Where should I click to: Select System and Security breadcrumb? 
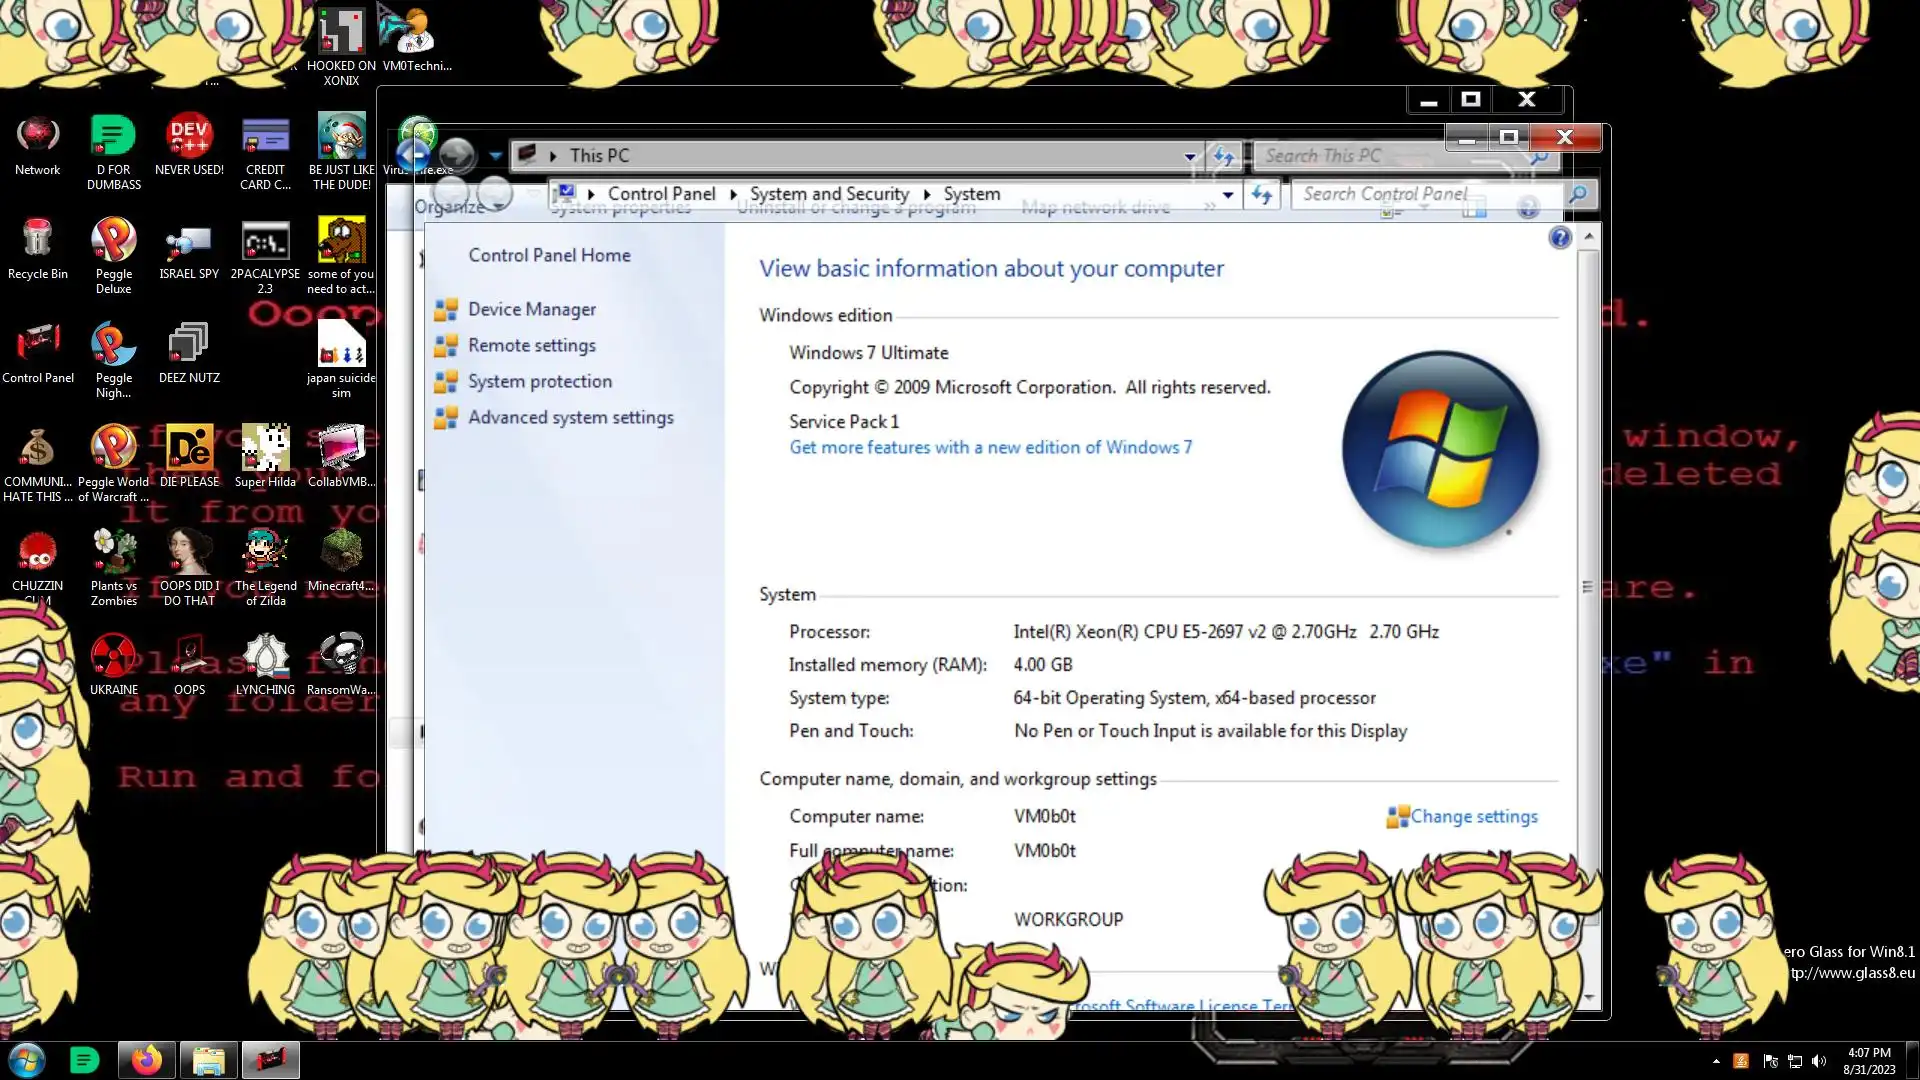(x=829, y=194)
